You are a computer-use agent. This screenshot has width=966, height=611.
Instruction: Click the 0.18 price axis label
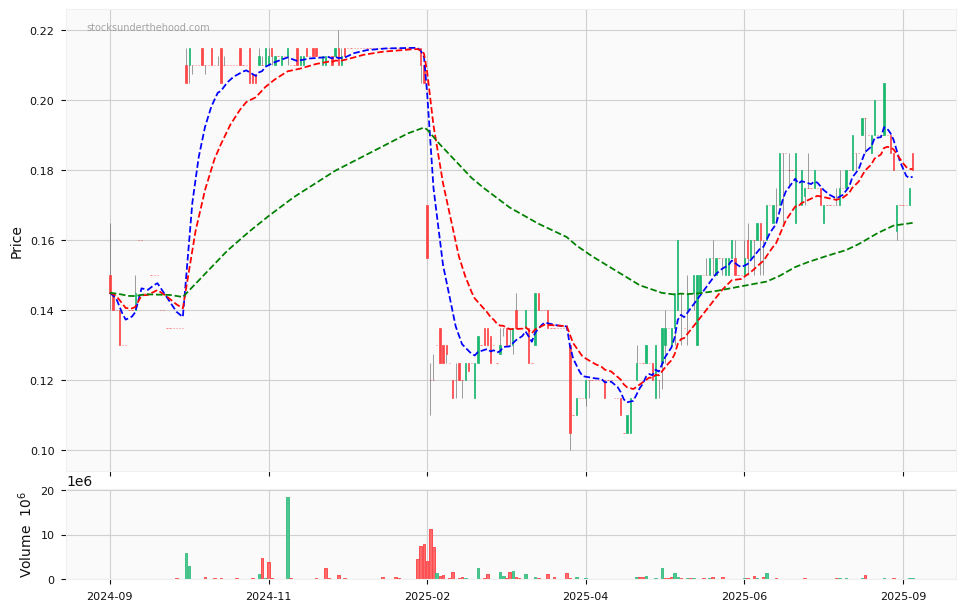click(41, 171)
